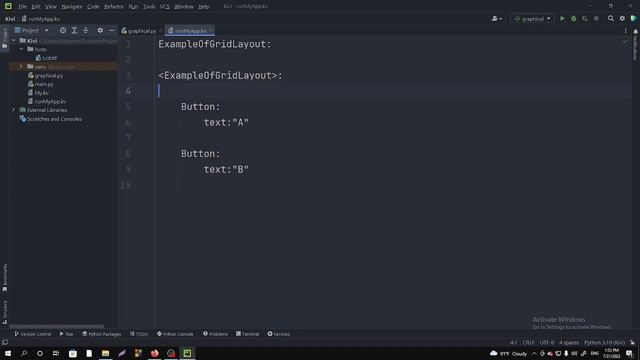Open the TODO tool window

[139, 334]
